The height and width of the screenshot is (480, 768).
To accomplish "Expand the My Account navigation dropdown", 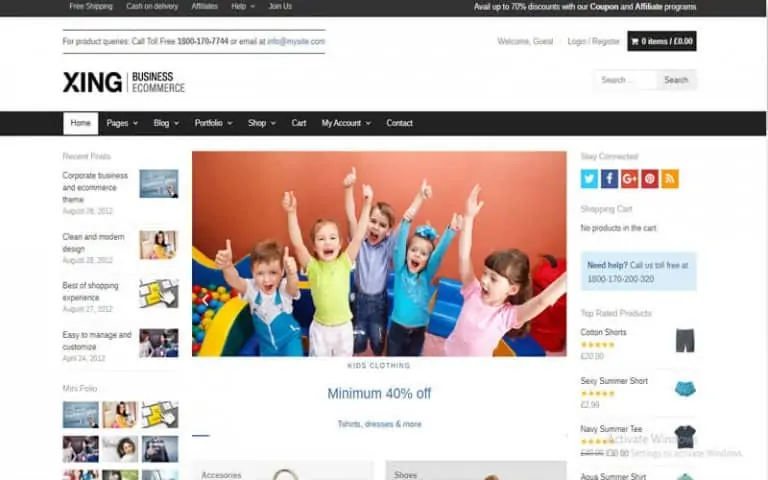I will click(x=346, y=123).
